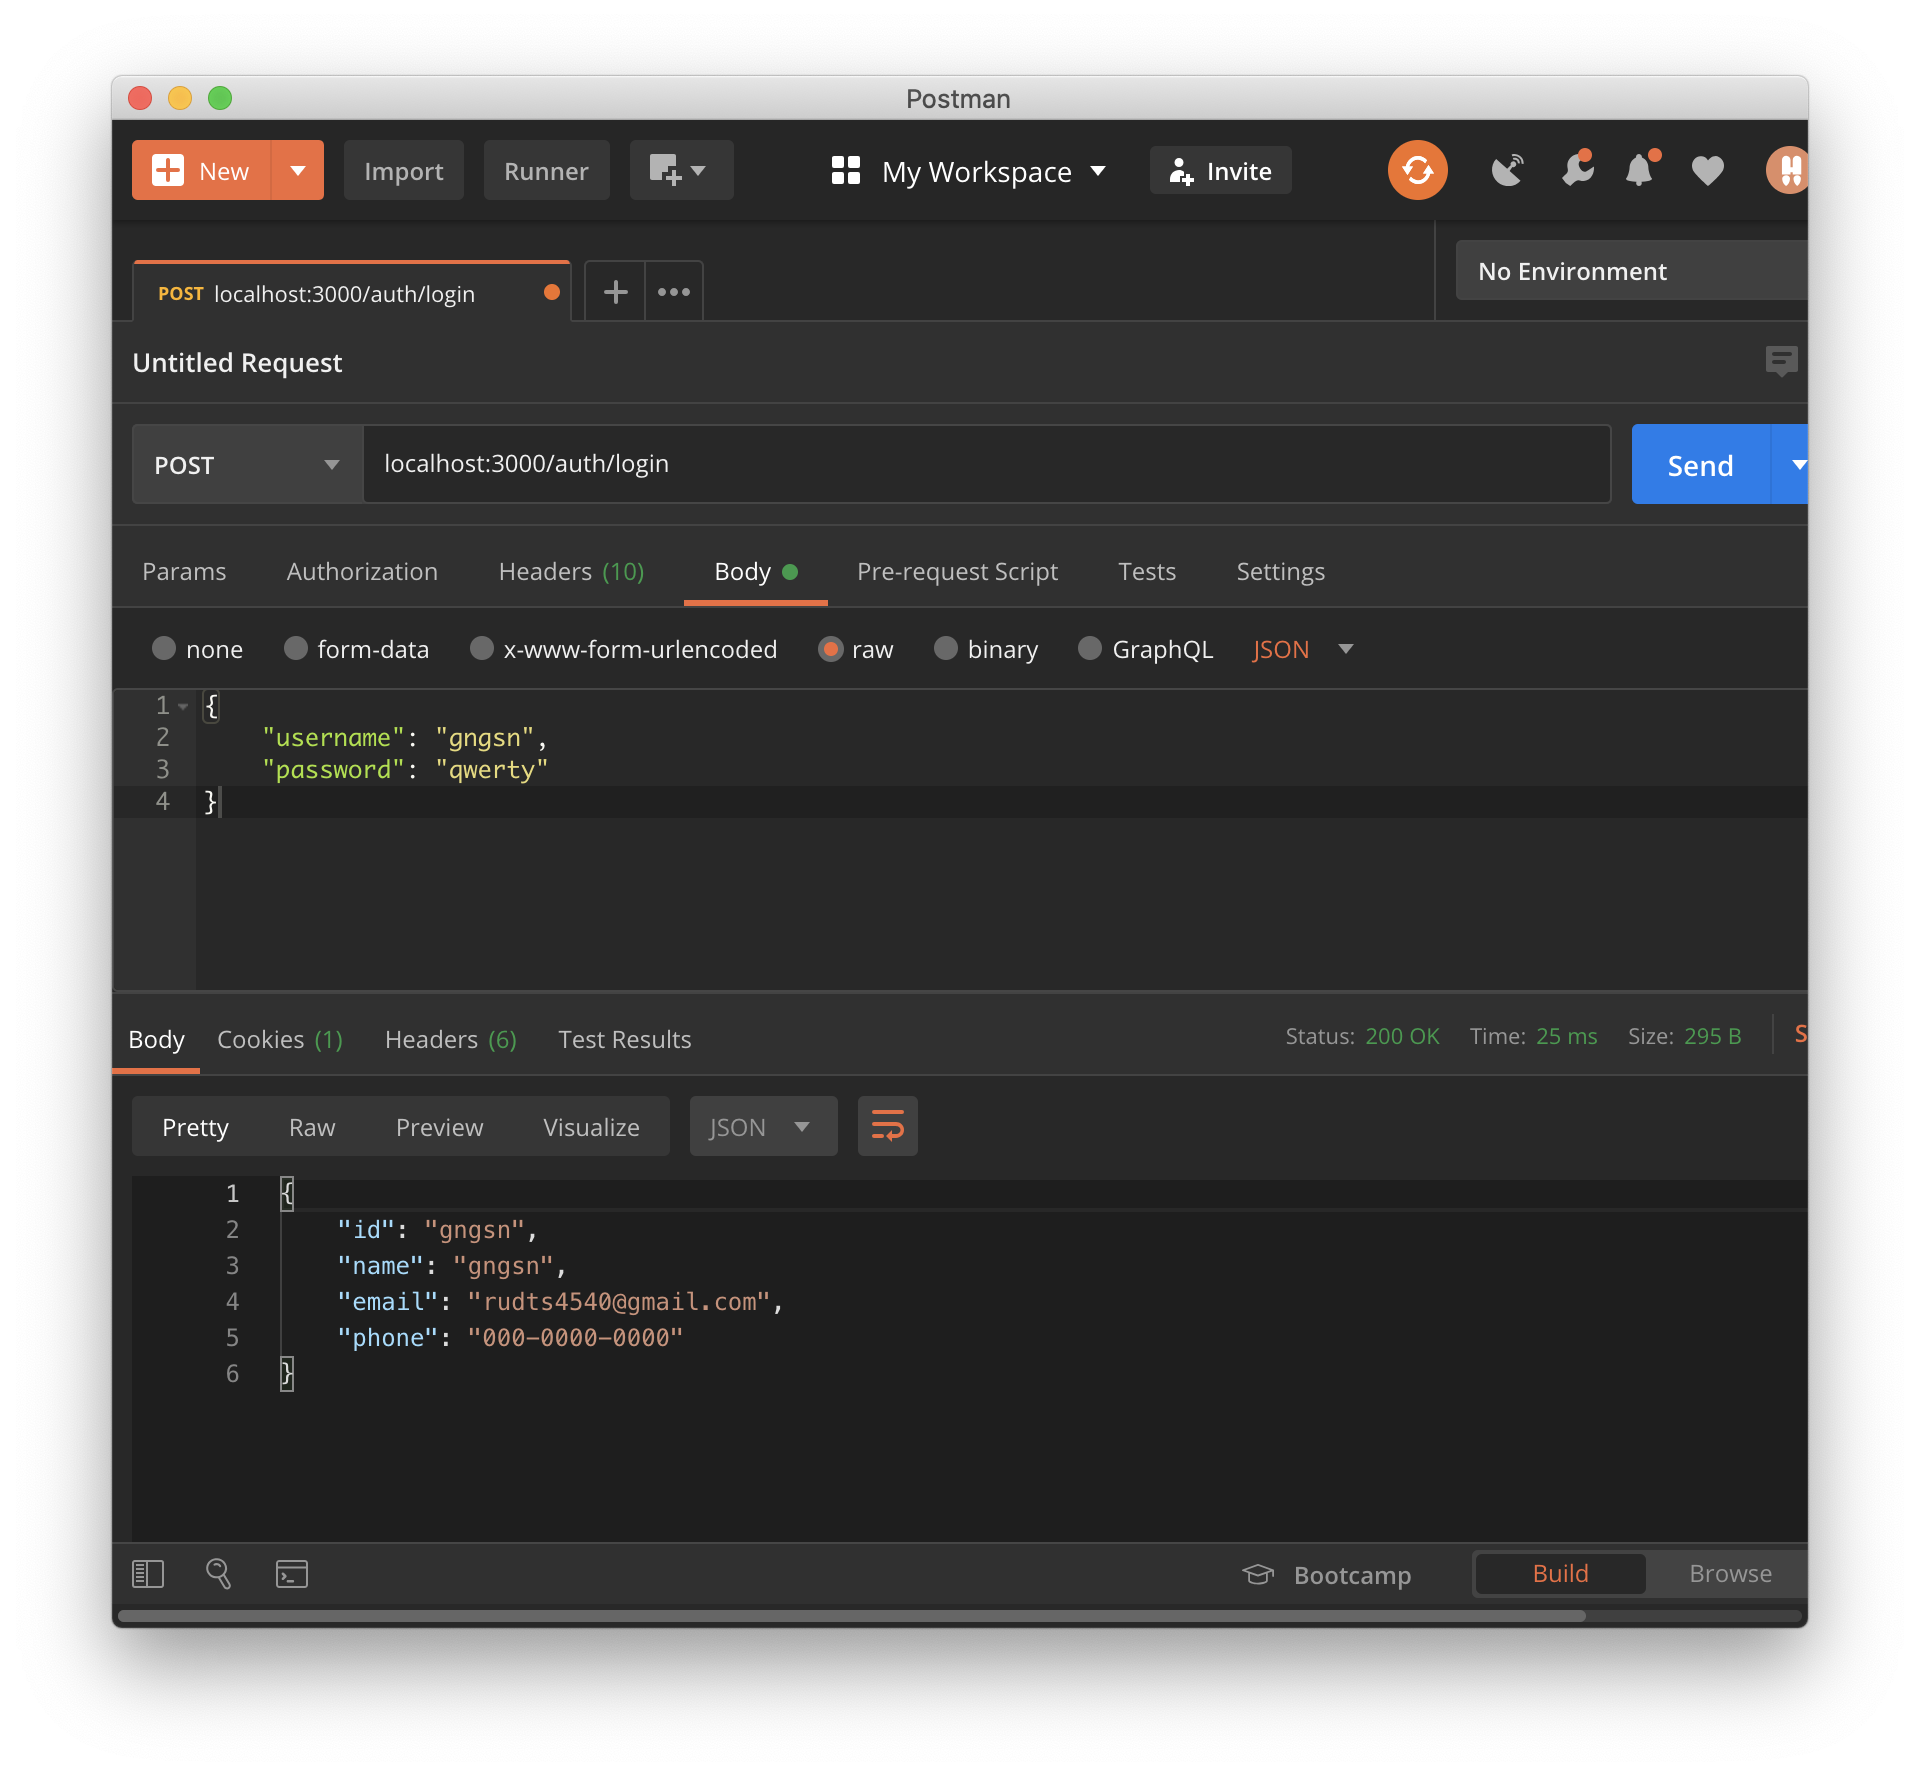Choose the binary body type
This screenshot has height=1776, width=1920.
click(x=946, y=649)
